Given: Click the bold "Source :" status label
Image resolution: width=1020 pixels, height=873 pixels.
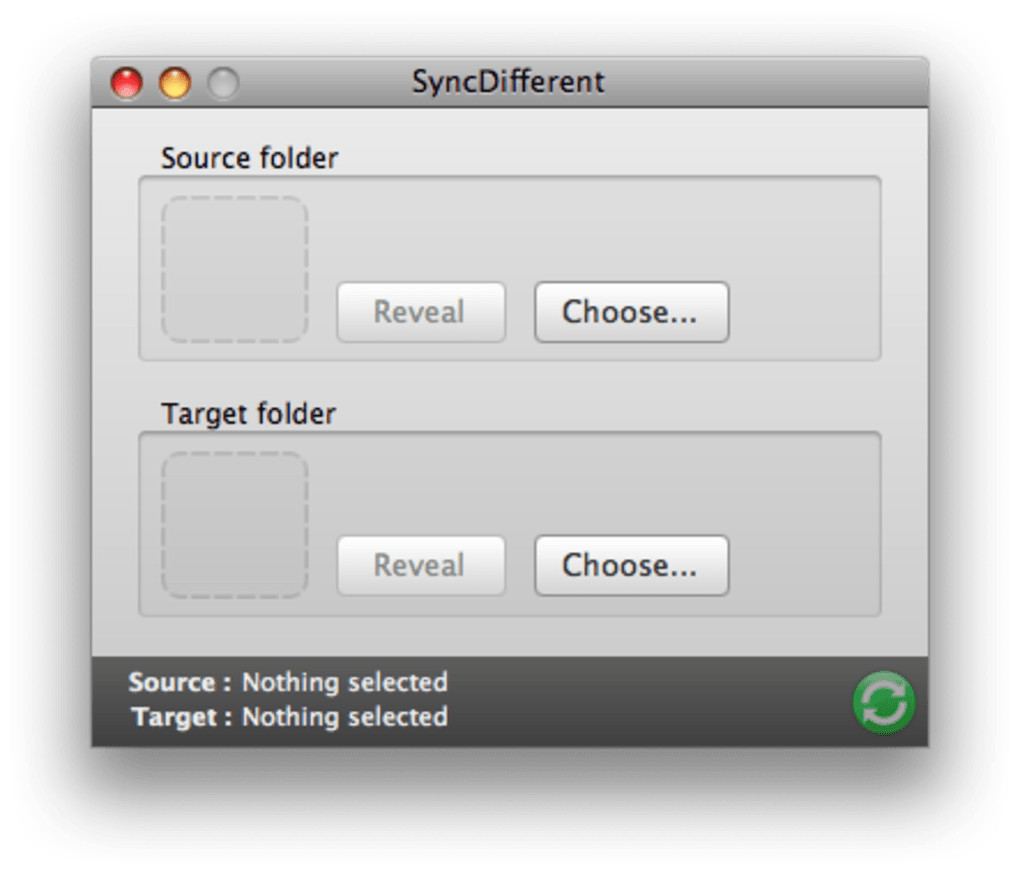Looking at the screenshot, I should click(x=180, y=683).
